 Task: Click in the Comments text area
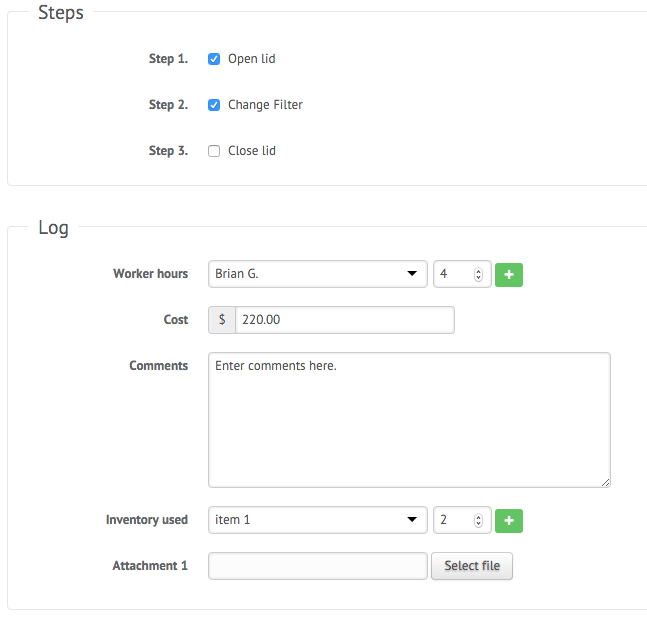409,420
